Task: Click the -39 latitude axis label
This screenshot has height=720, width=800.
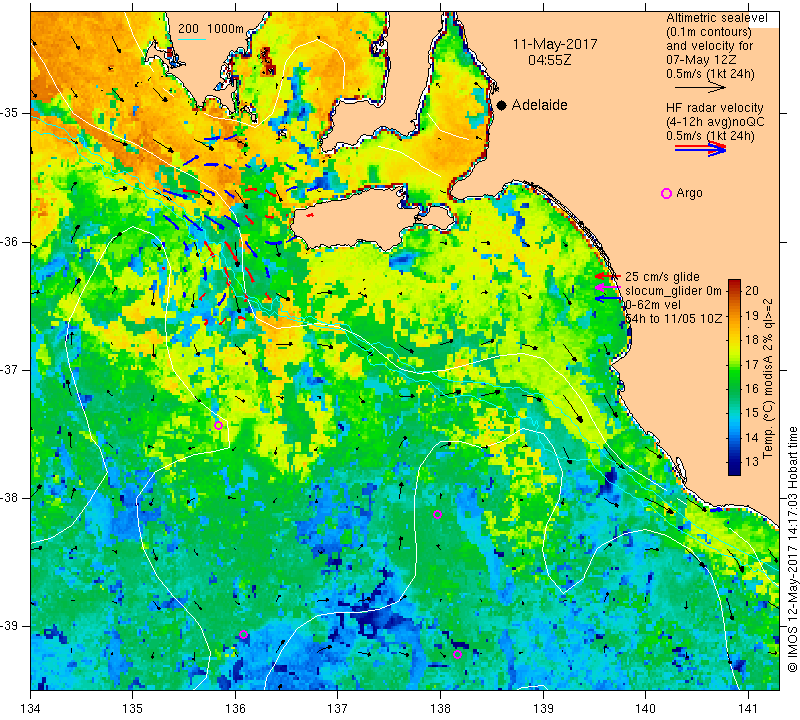Action: (x=9, y=626)
